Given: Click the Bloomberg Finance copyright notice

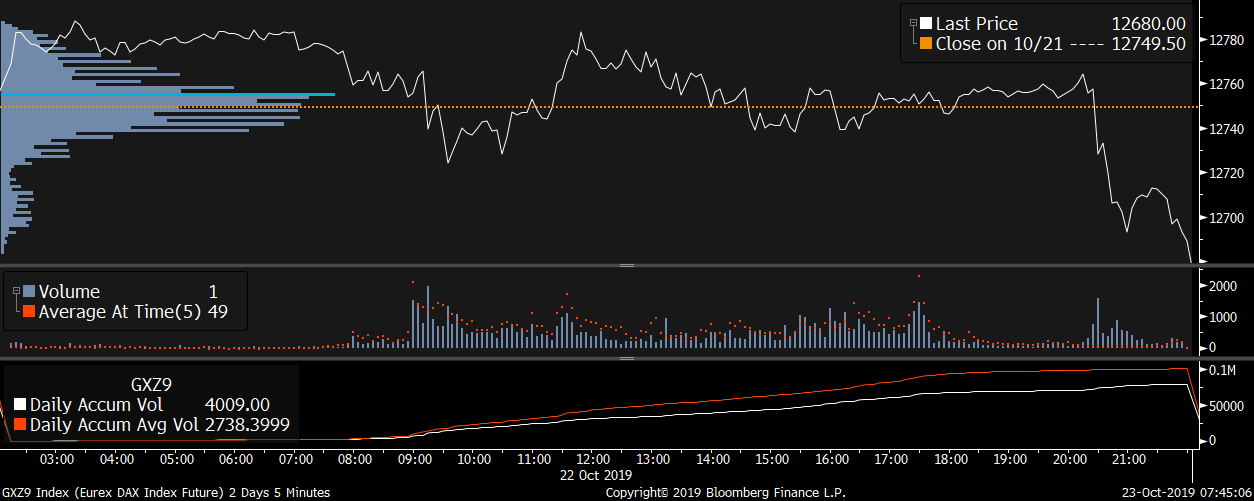Looking at the screenshot, I should pyautogui.click(x=726, y=493).
